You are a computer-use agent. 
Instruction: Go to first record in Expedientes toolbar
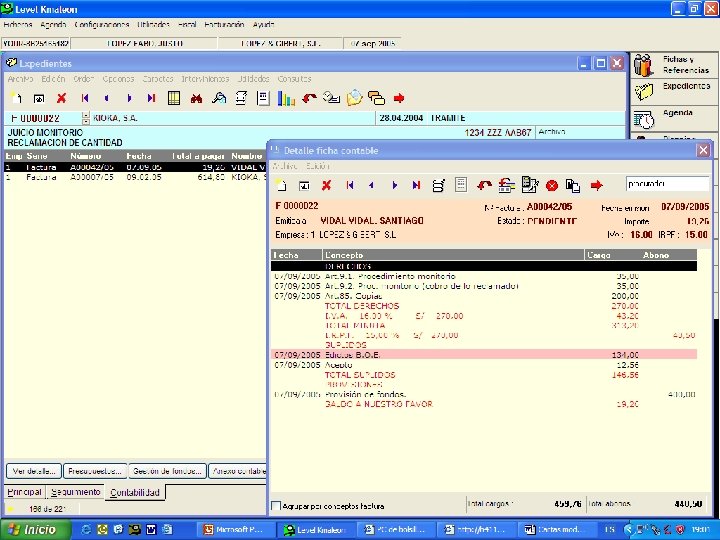pos(84,98)
